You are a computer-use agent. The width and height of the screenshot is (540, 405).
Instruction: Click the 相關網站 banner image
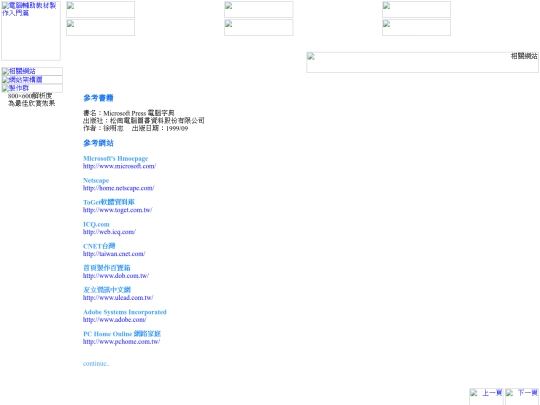click(422, 62)
